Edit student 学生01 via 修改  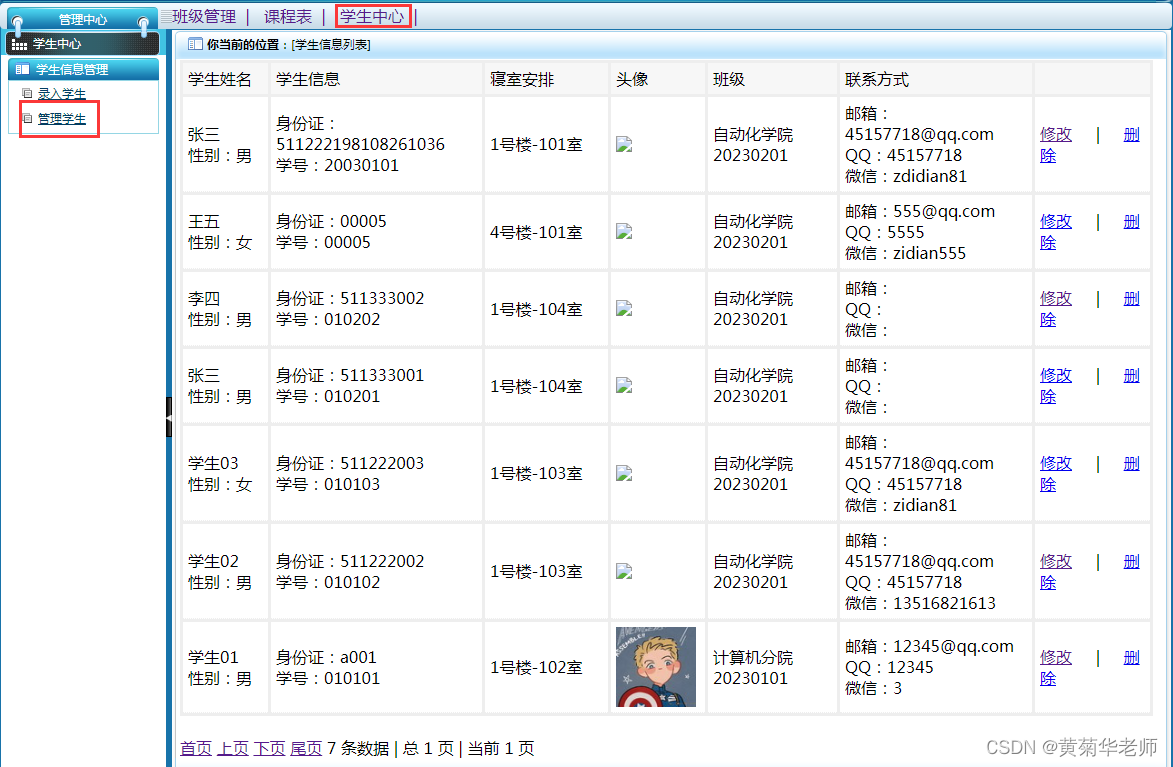coord(1056,658)
